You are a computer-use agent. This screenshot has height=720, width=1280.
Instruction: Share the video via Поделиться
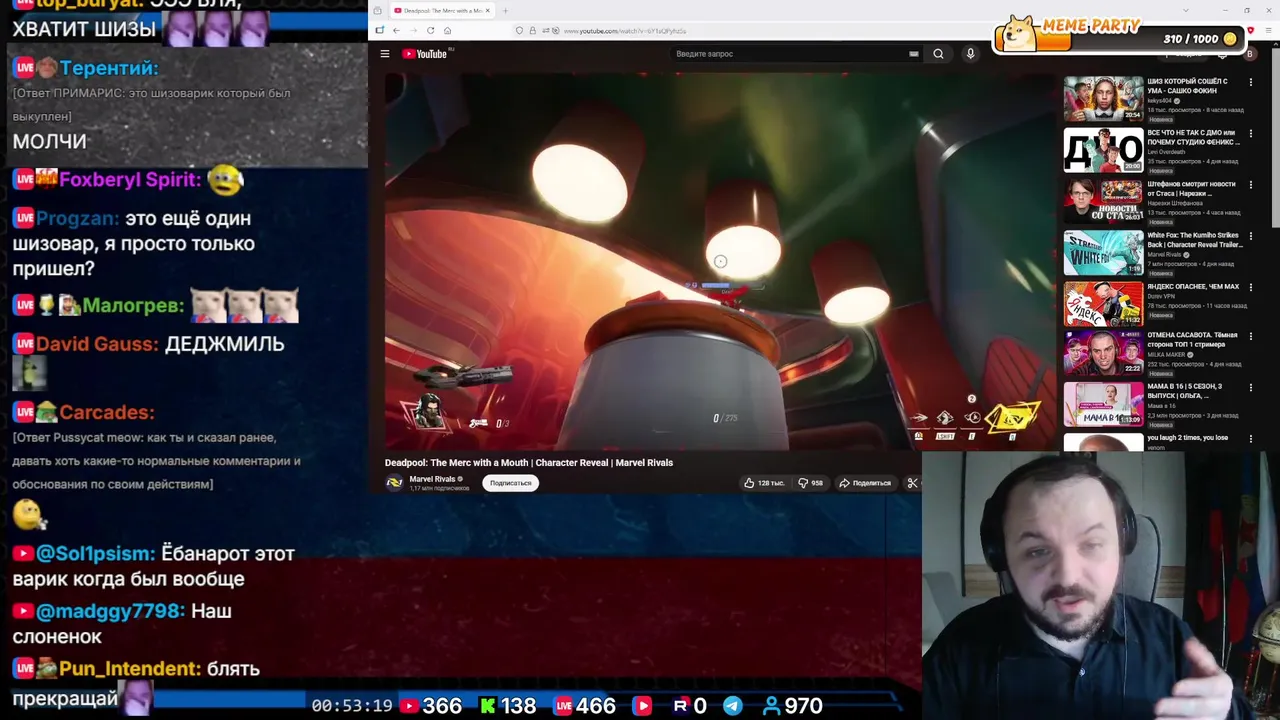pyautogui.click(x=865, y=483)
